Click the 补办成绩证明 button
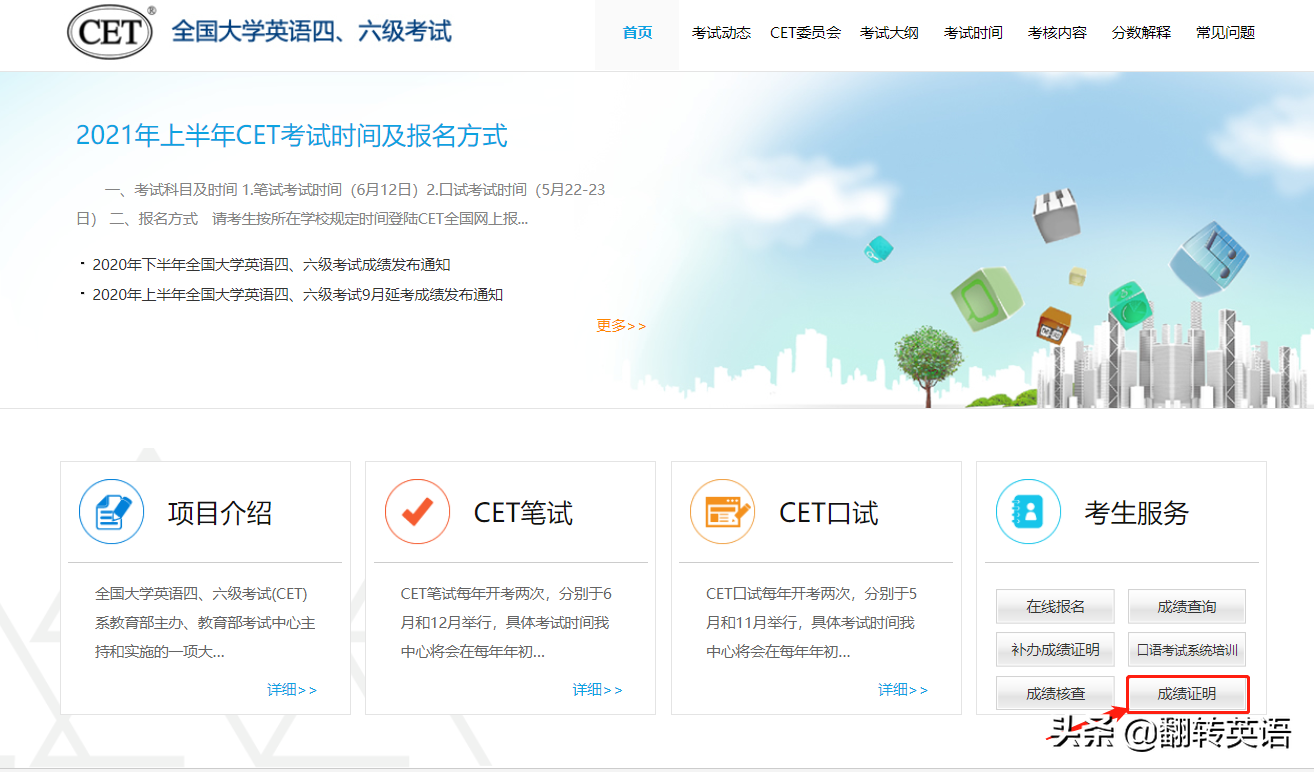This screenshot has width=1314, height=772. tap(1055, 649)
